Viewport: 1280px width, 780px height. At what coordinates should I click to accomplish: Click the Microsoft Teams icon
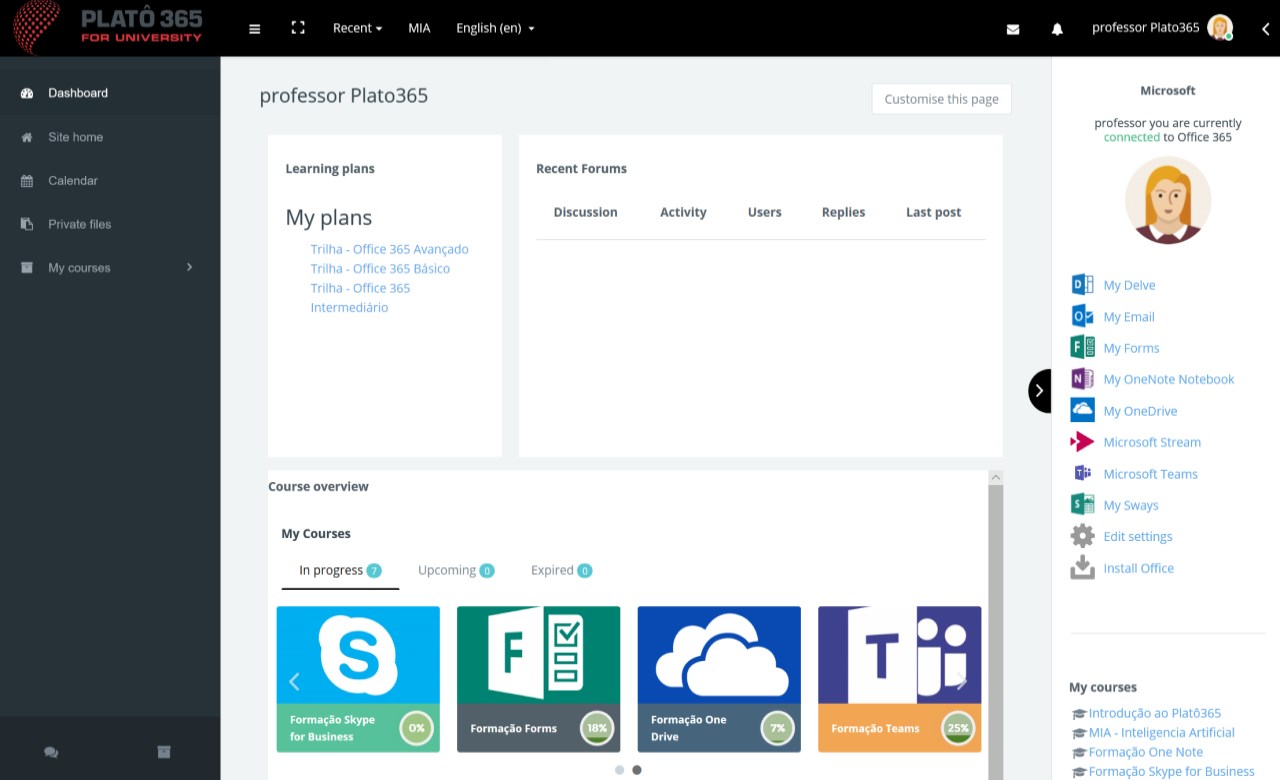tap(1082, 473)
